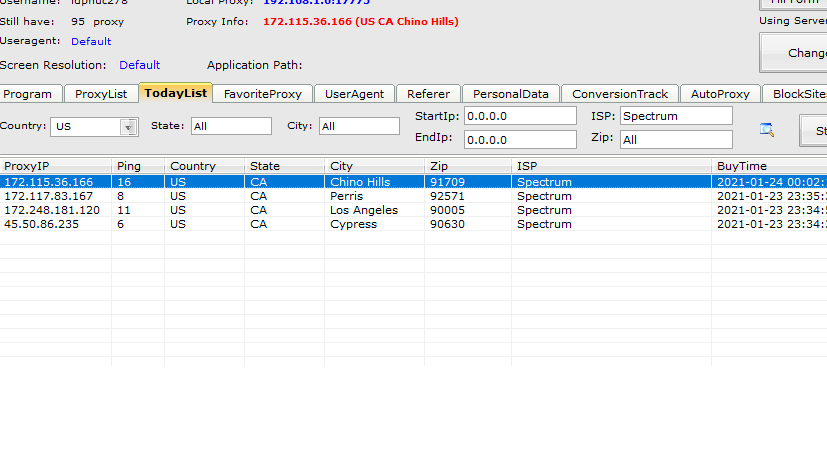
Task: Select proxy row 172.248.181.120
Action: 414,210
